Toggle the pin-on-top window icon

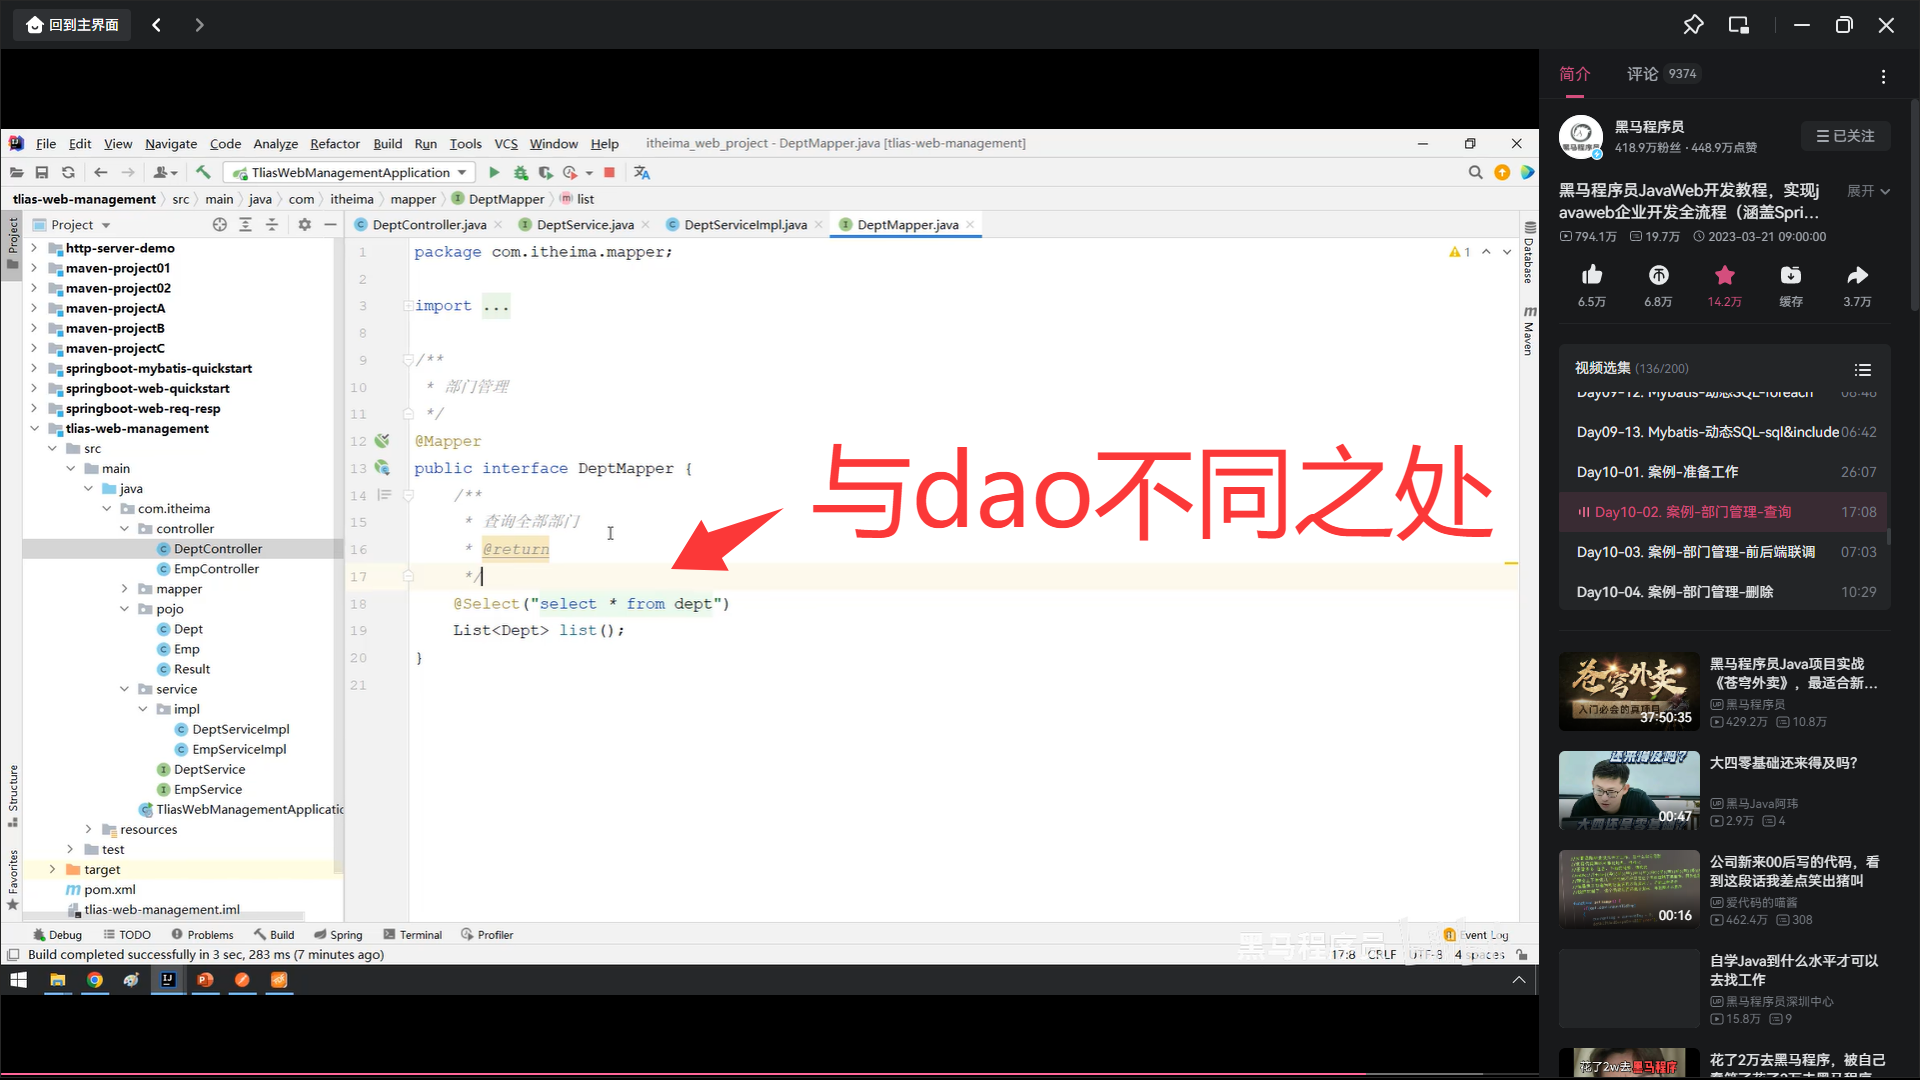1693,25
